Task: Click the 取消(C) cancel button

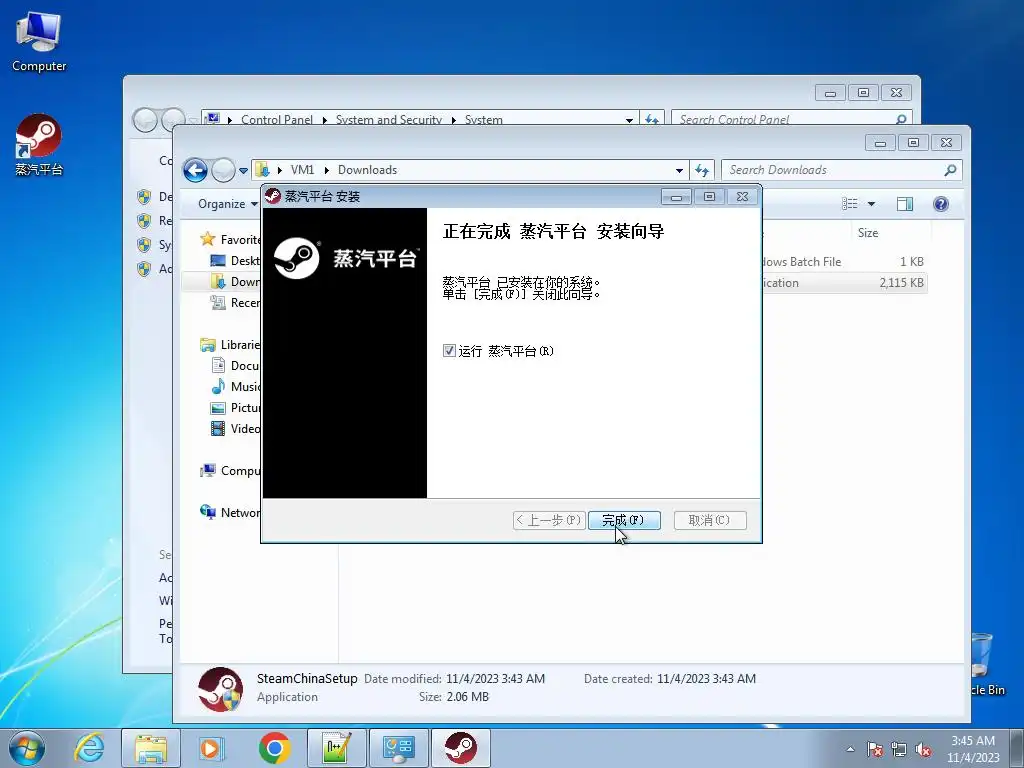Action: coord(710,520)
